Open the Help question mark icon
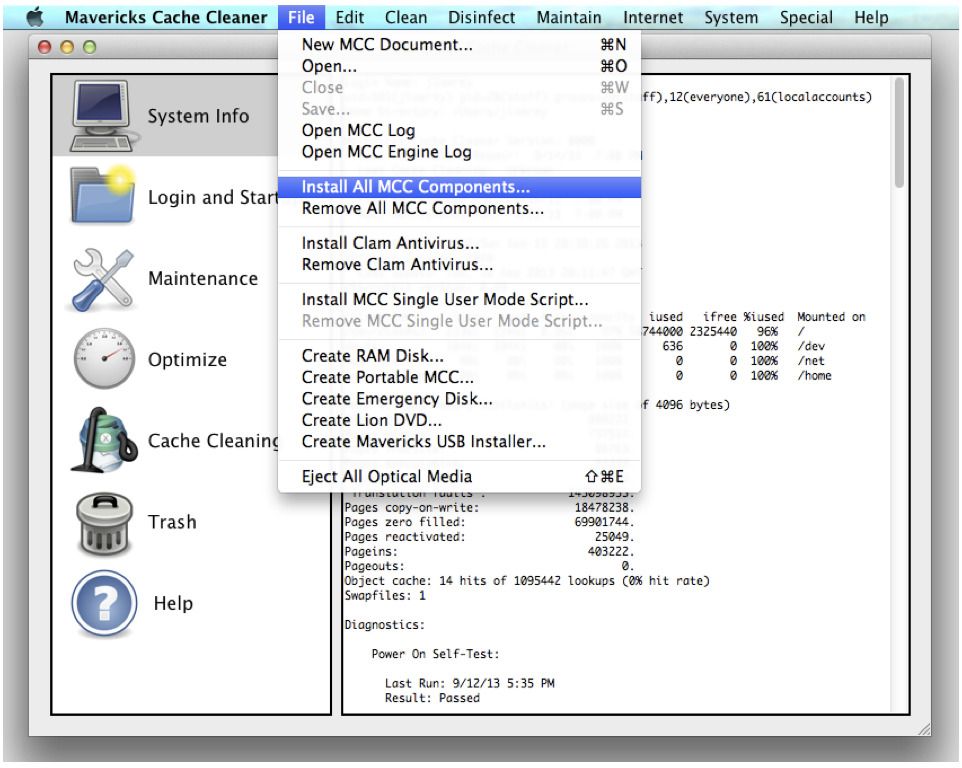The image size is (962, 768). point(102,603)
